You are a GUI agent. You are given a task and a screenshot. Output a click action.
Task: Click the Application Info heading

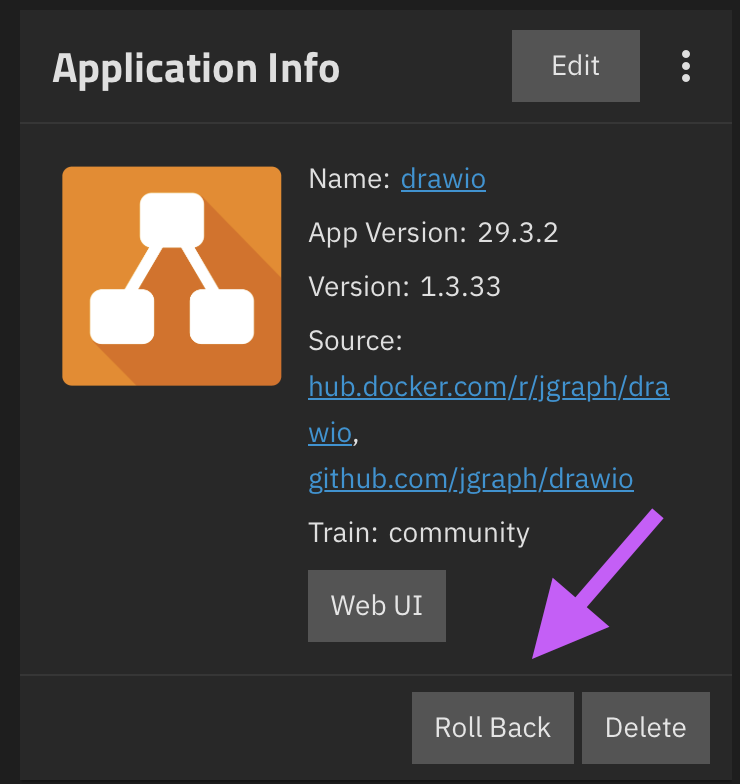click(196, 68)
